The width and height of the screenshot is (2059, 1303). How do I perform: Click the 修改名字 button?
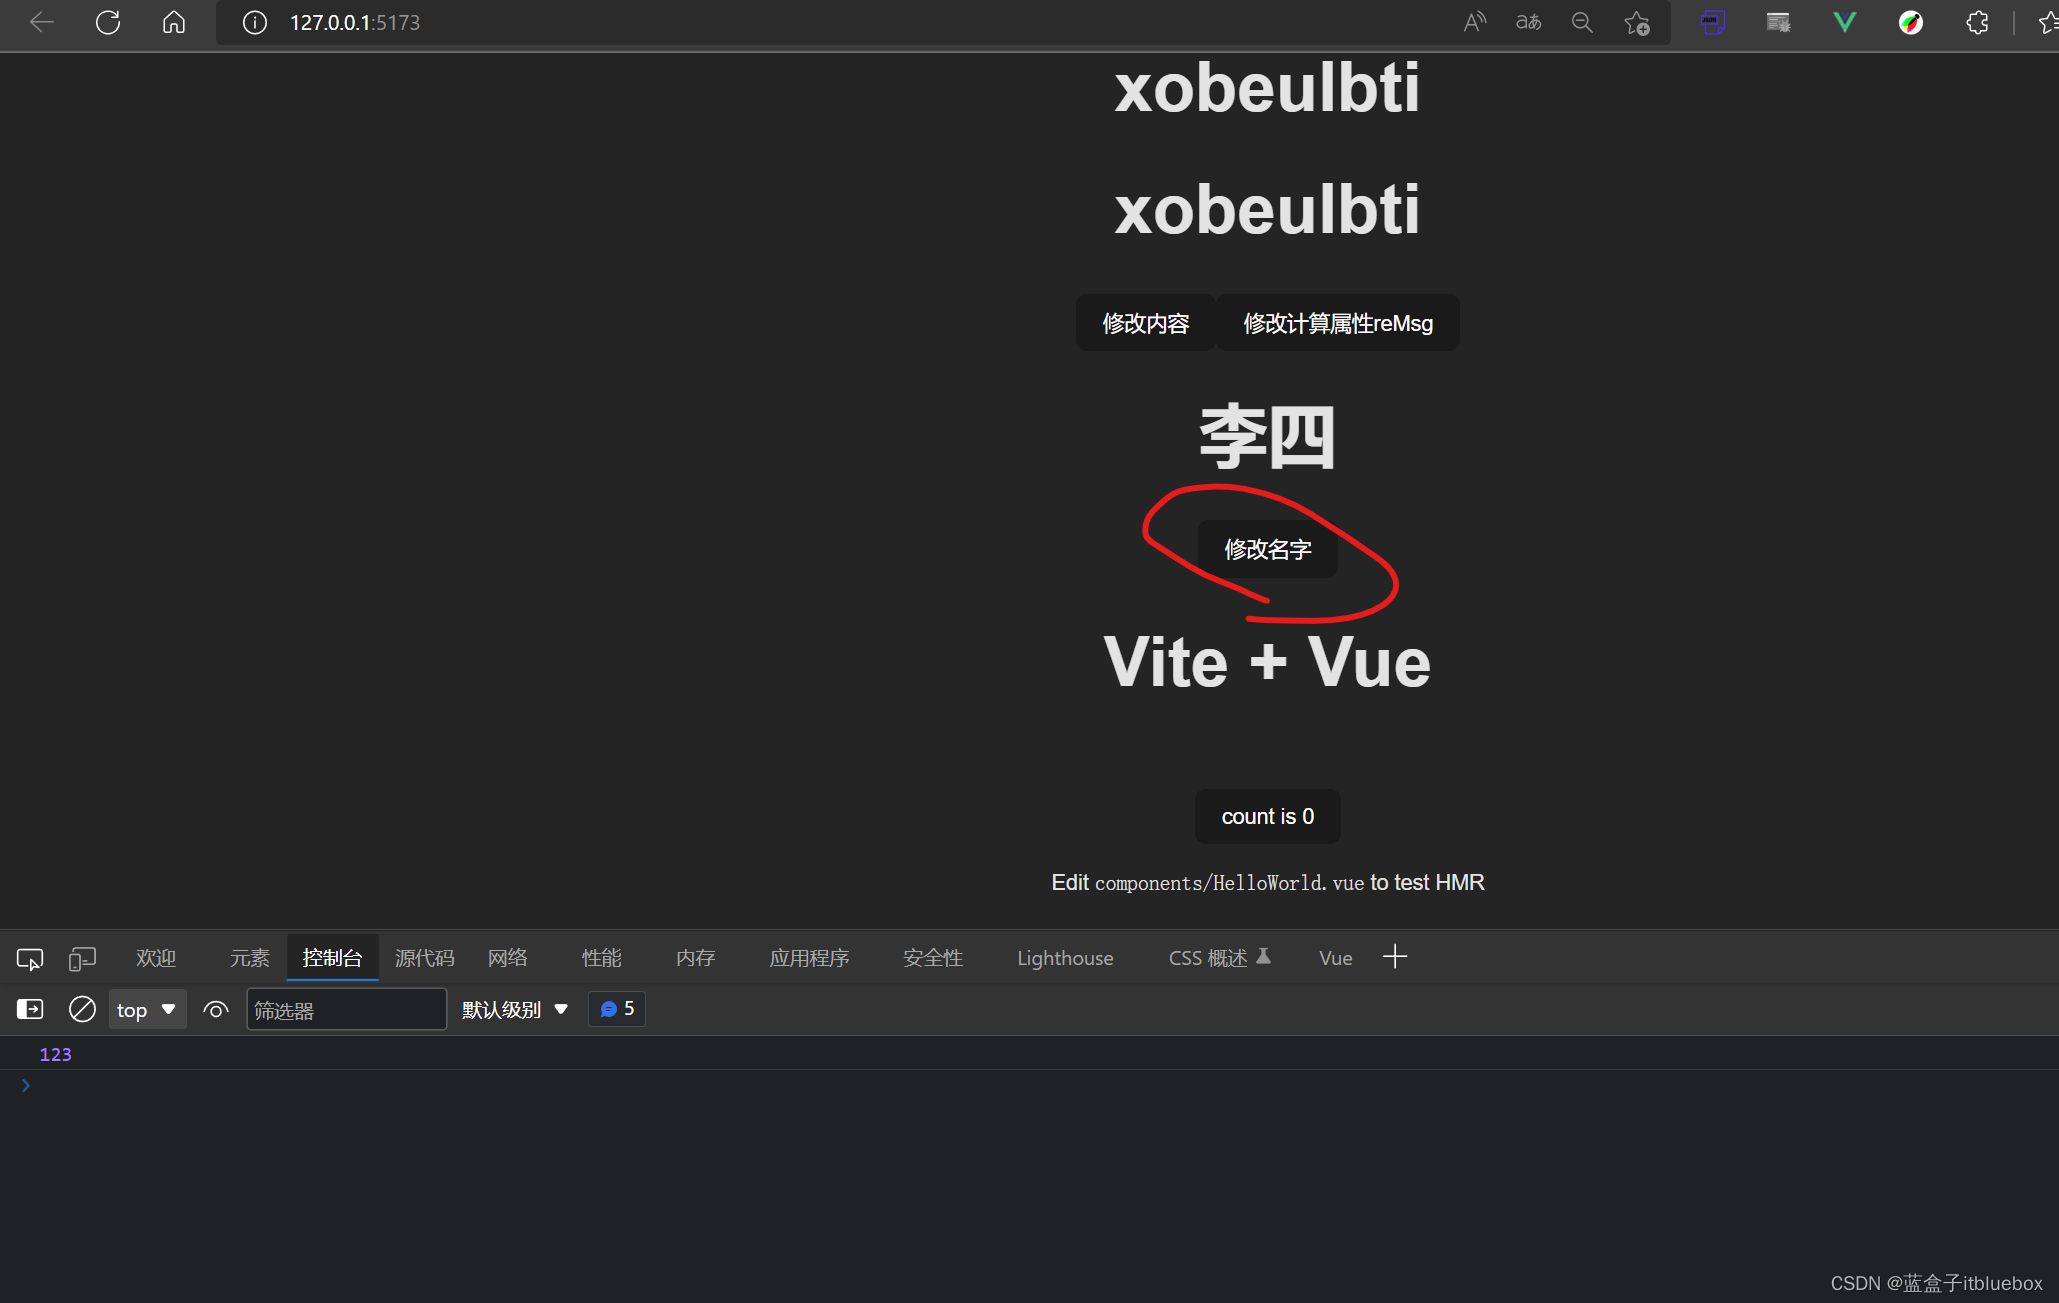(x=1267, y=549)
